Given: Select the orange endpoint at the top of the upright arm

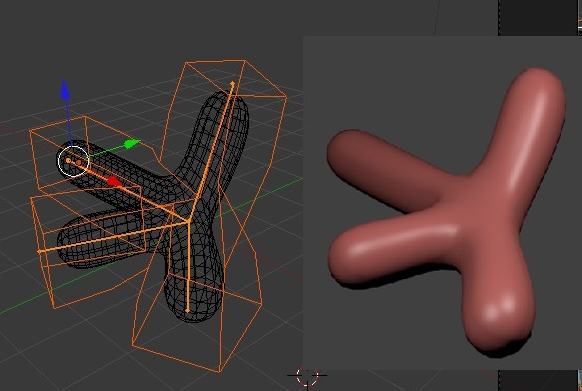Looking at the screenshot, I should click(x=232, y=84).
